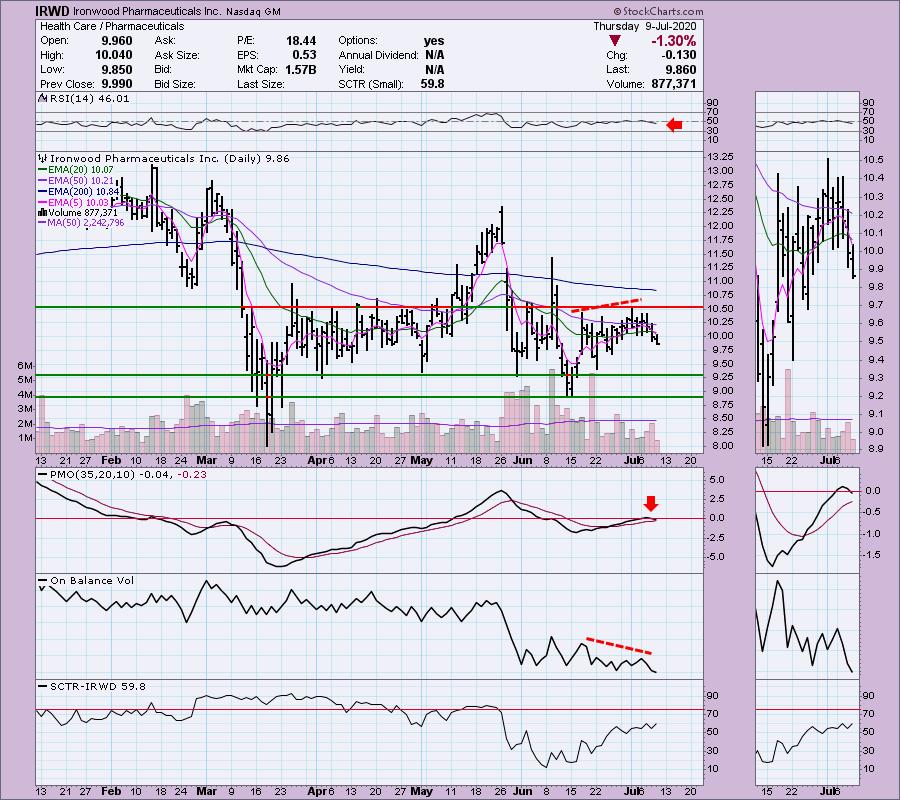The width and height of the screenshot is (900, 800).
Task: Click the dark blue swatch beside EMA(200)
Action: 42,191
